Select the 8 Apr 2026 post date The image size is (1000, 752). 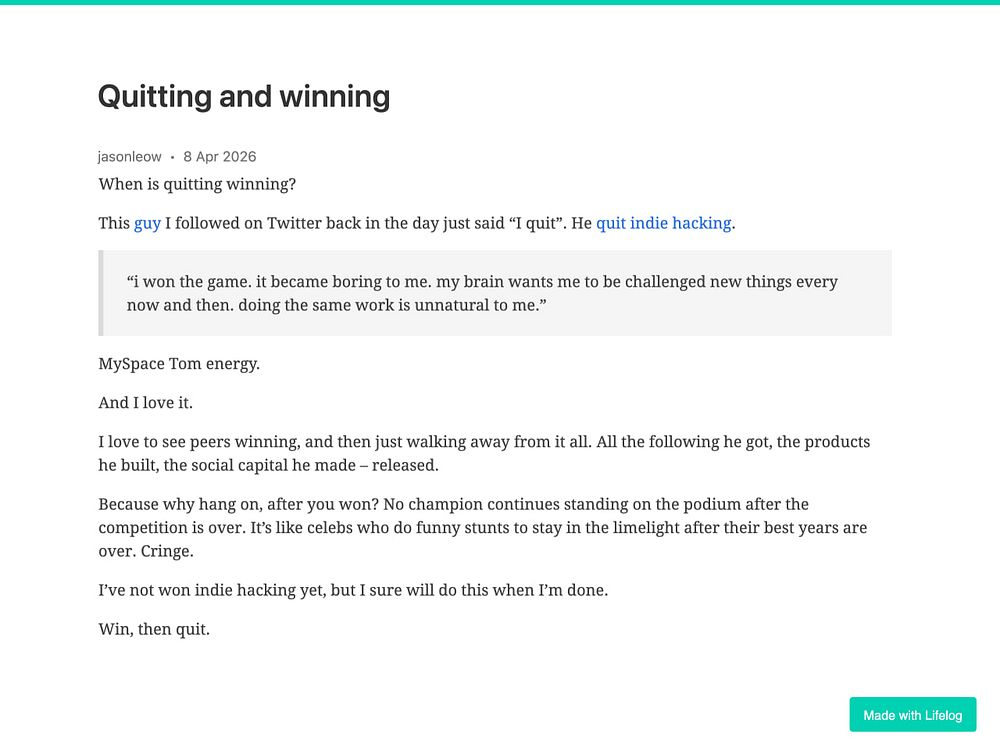pos(219,156)
